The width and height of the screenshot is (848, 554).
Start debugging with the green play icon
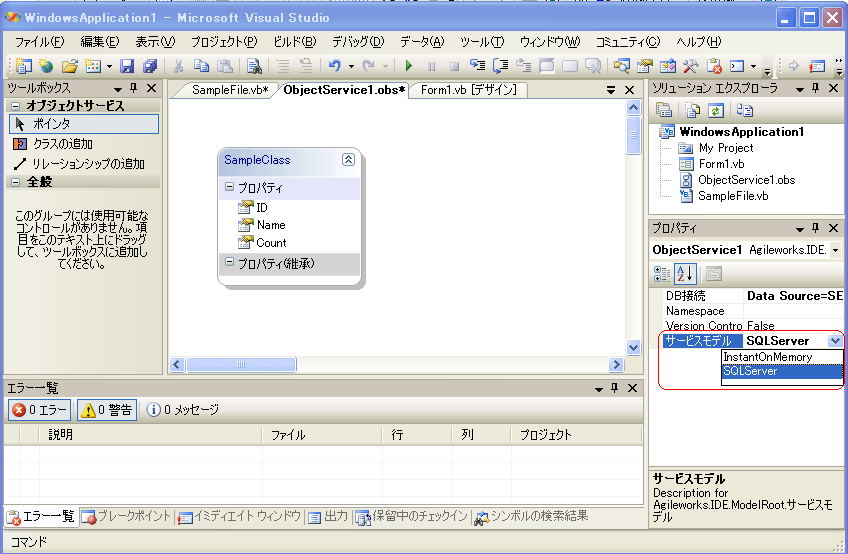pyautogui.click(x=409, y=66)
